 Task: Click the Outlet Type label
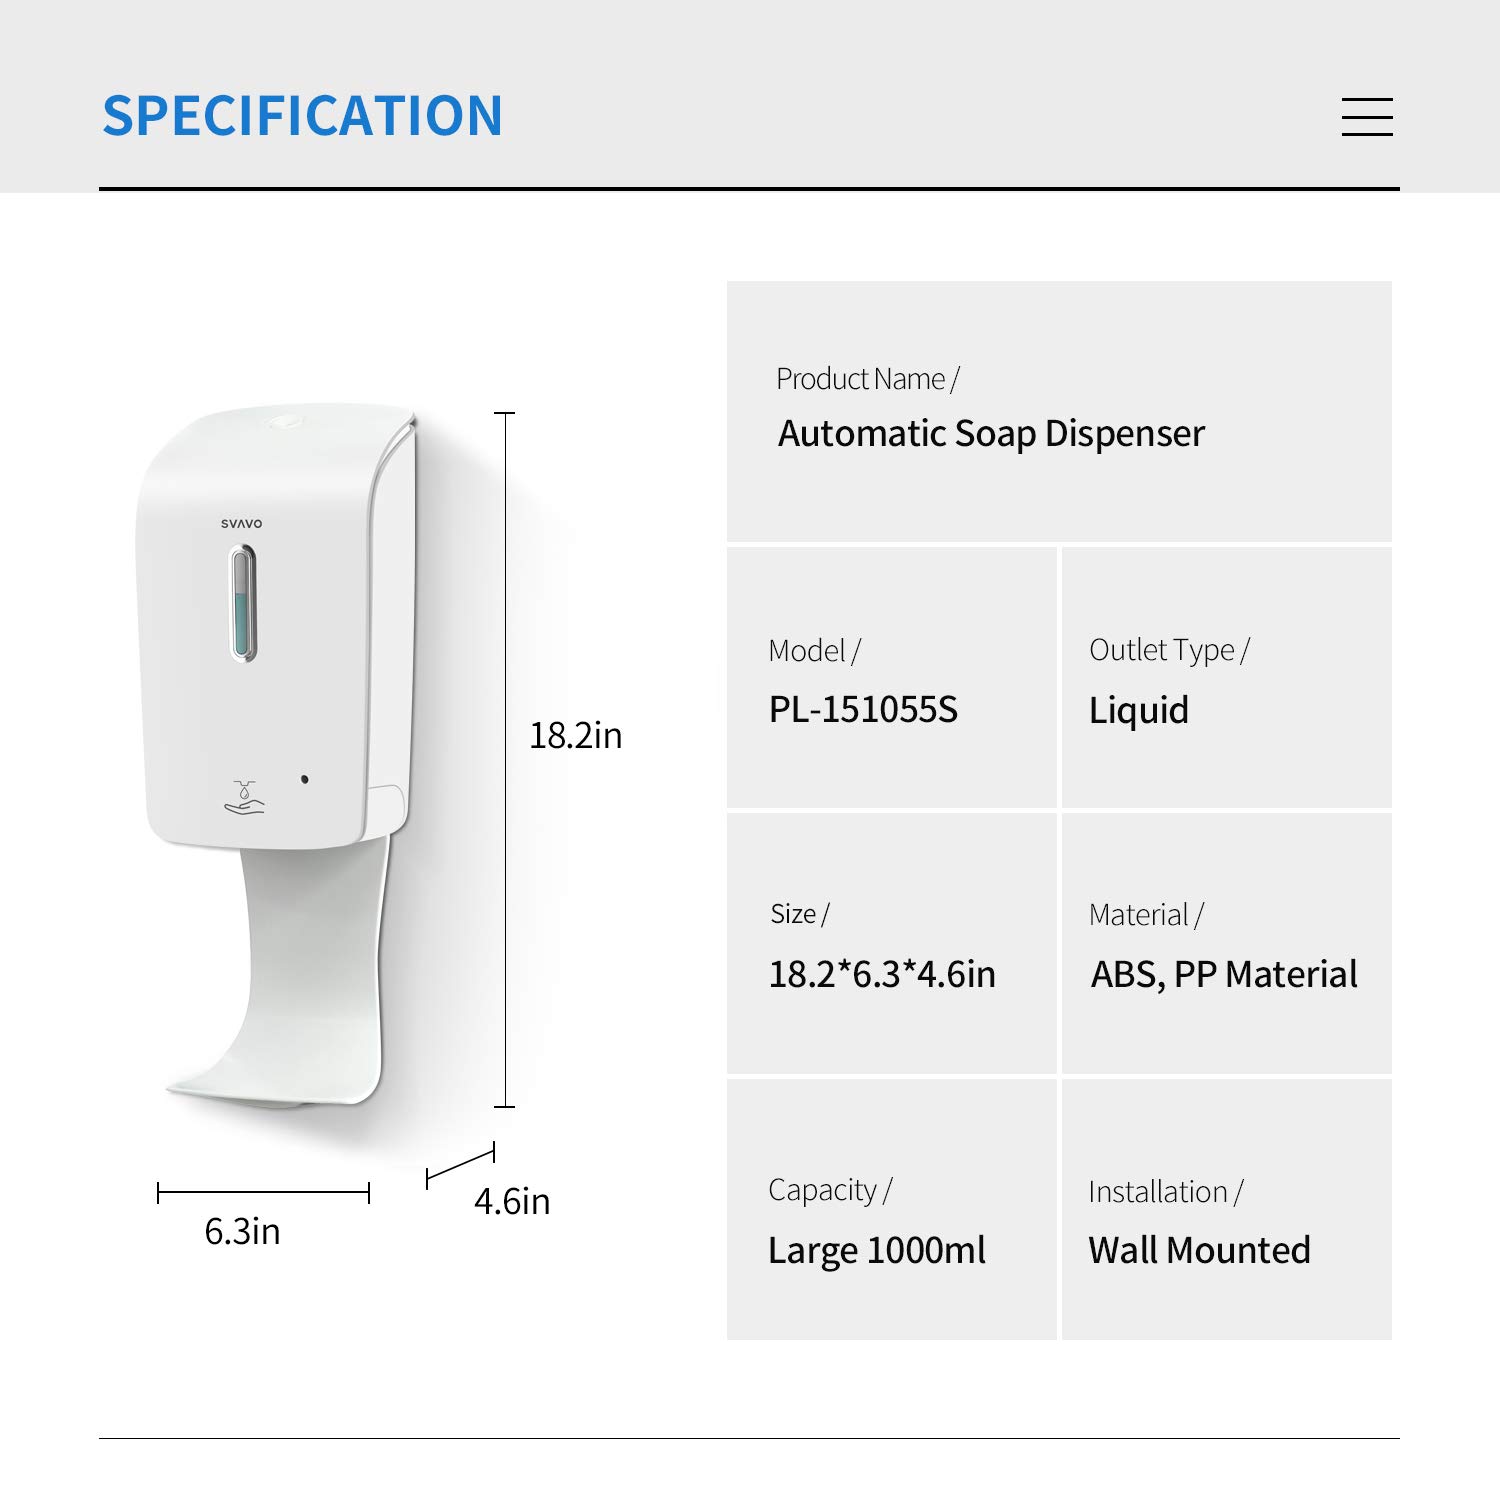click(x=1169, y=650)
